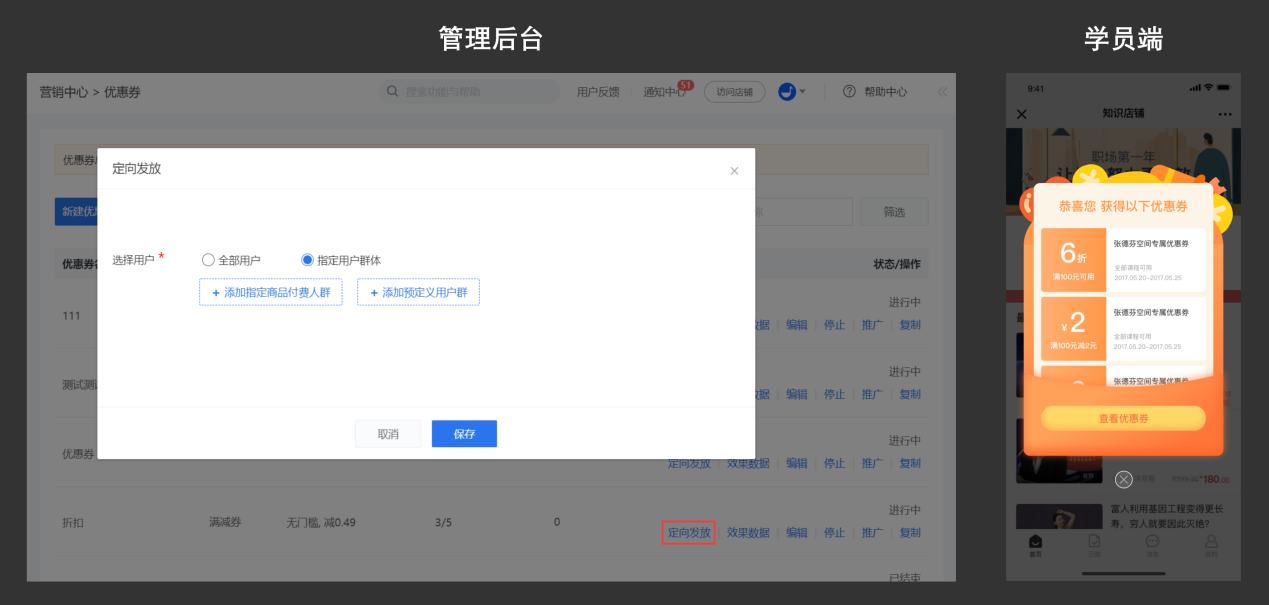The width and height of the screenshot is (1269, 605).
Task: Collapse panel with double chevron icon
Action: (x=942, y=92)
